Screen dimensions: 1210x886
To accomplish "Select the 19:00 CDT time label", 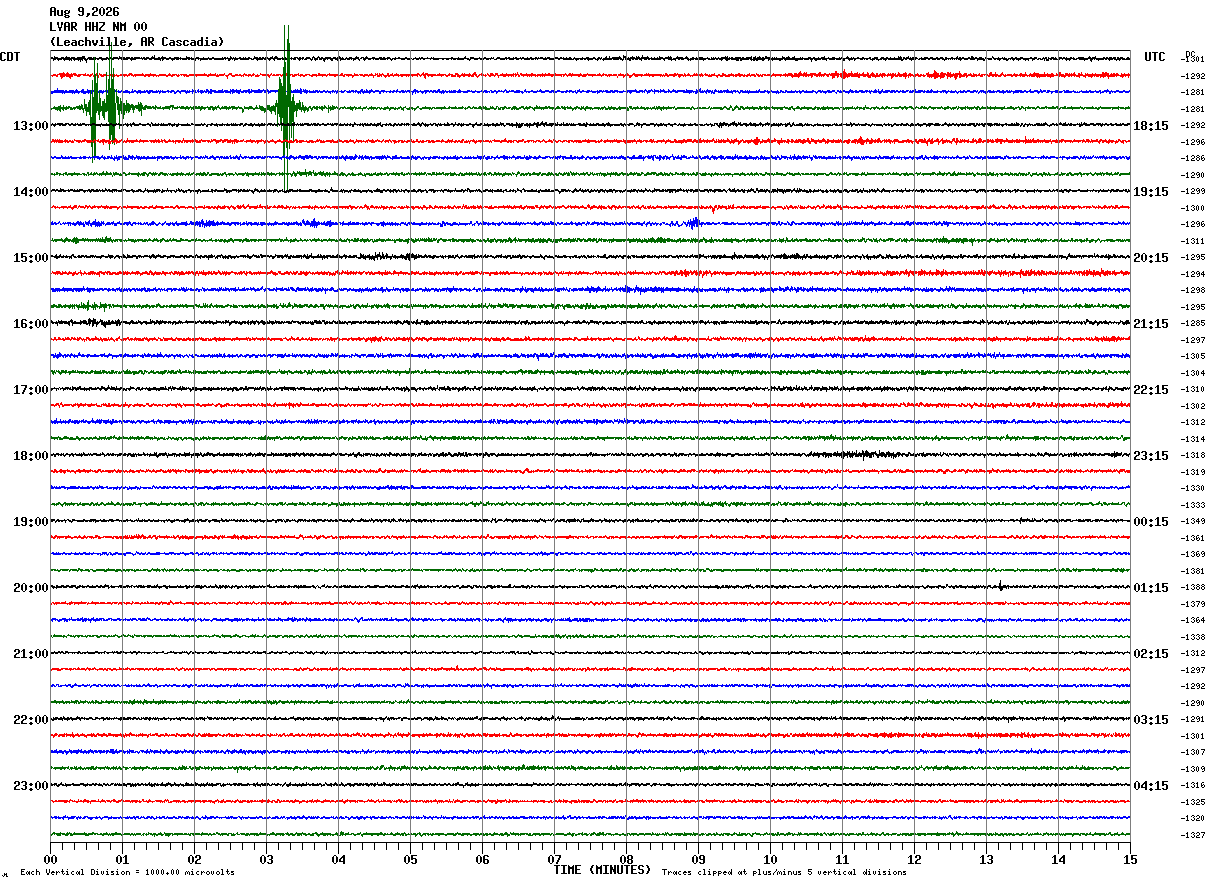I will pos(30,522).
